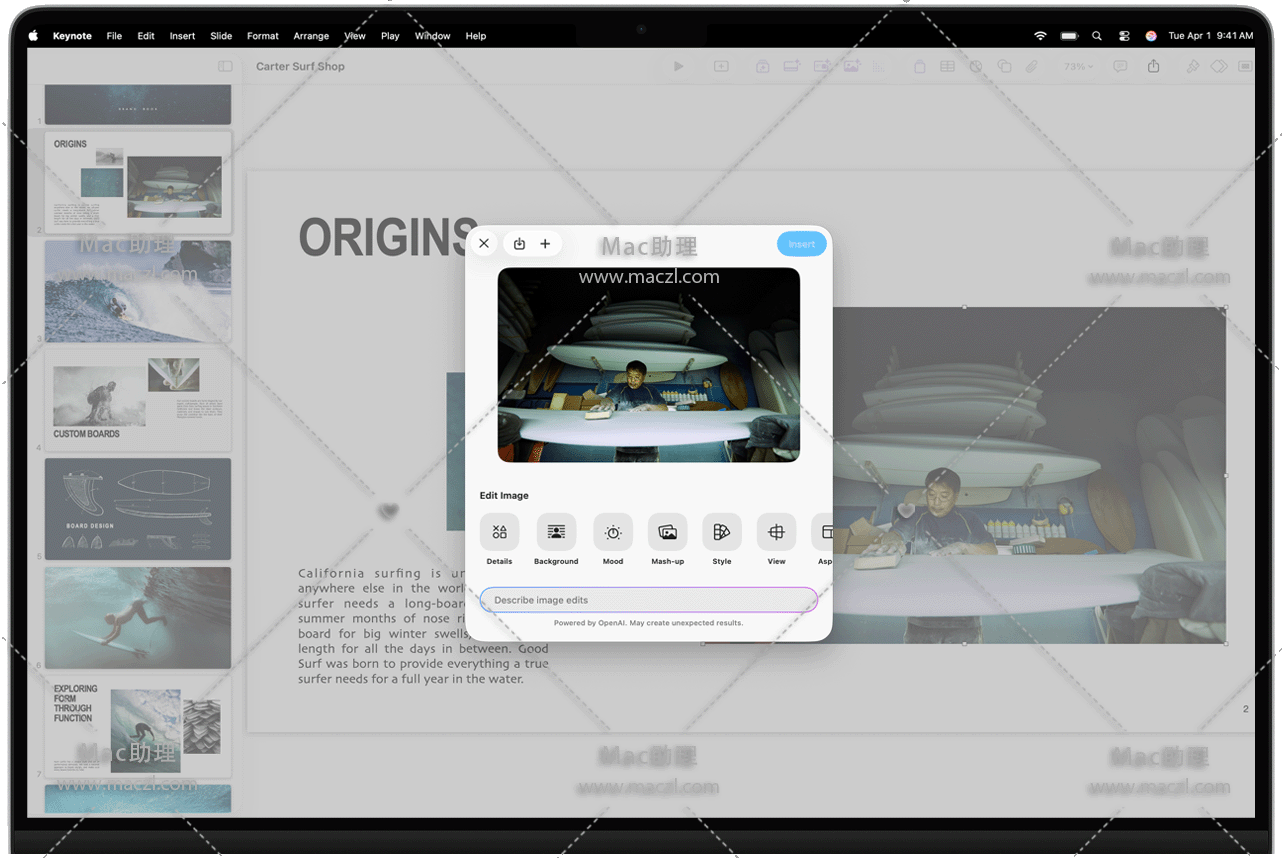Select the Custom Boards slide thumbnail
The image size is (1282, 858).
[x=138, y=400]
